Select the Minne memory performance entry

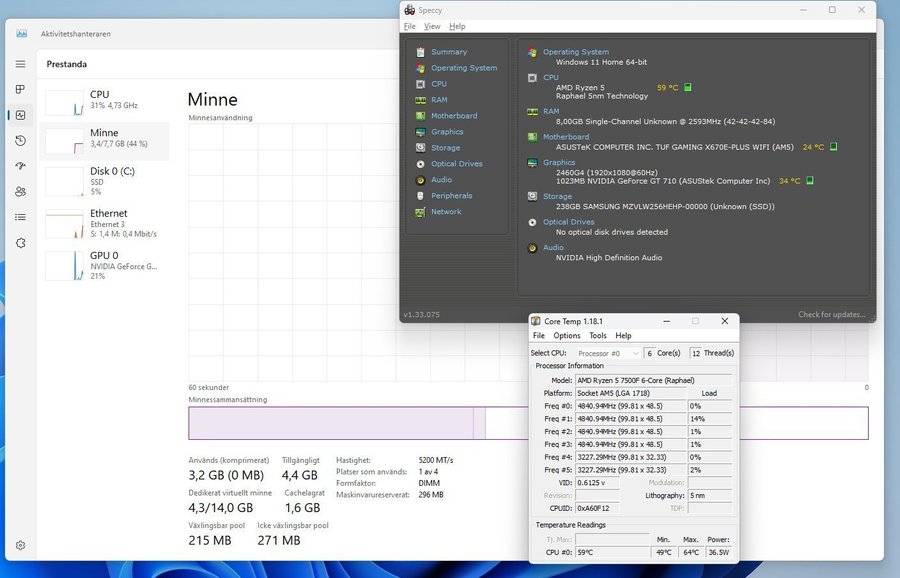point(104,141)
